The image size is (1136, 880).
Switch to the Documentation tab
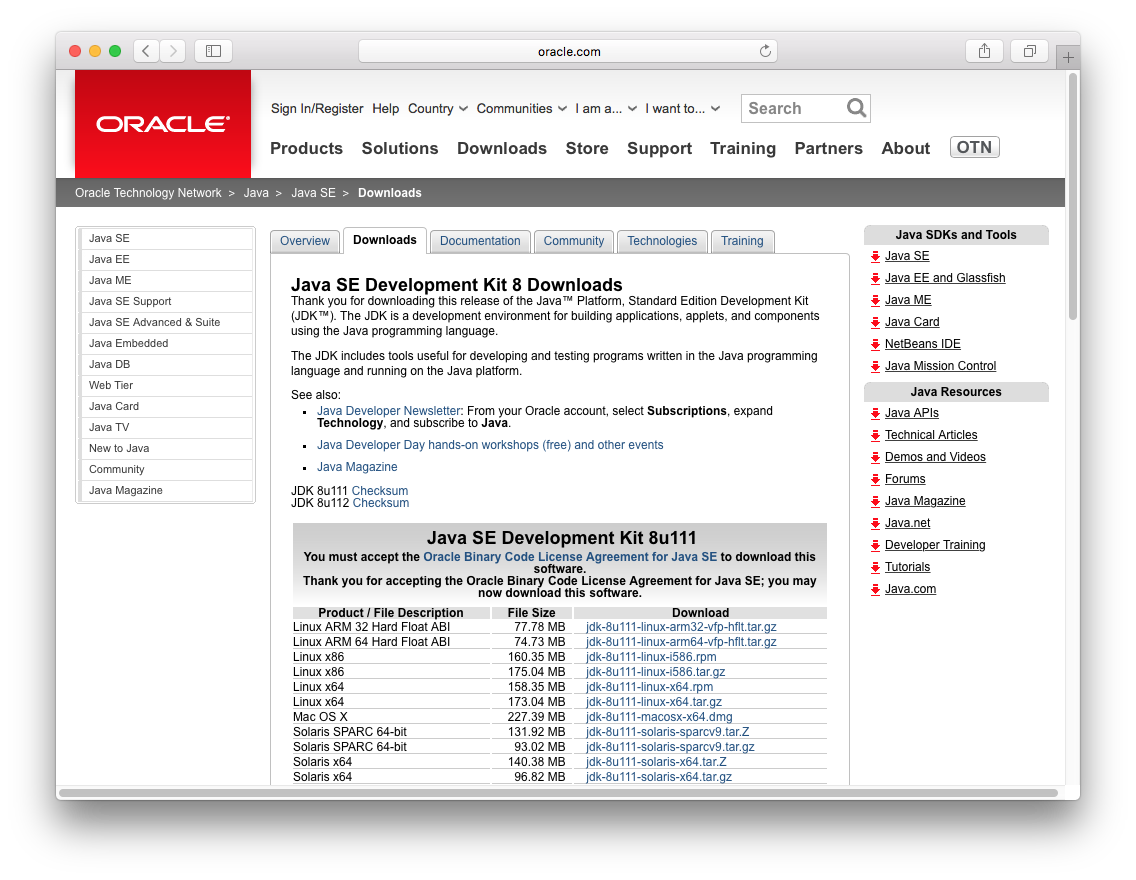pyautogui.click(x=480, y=241)
